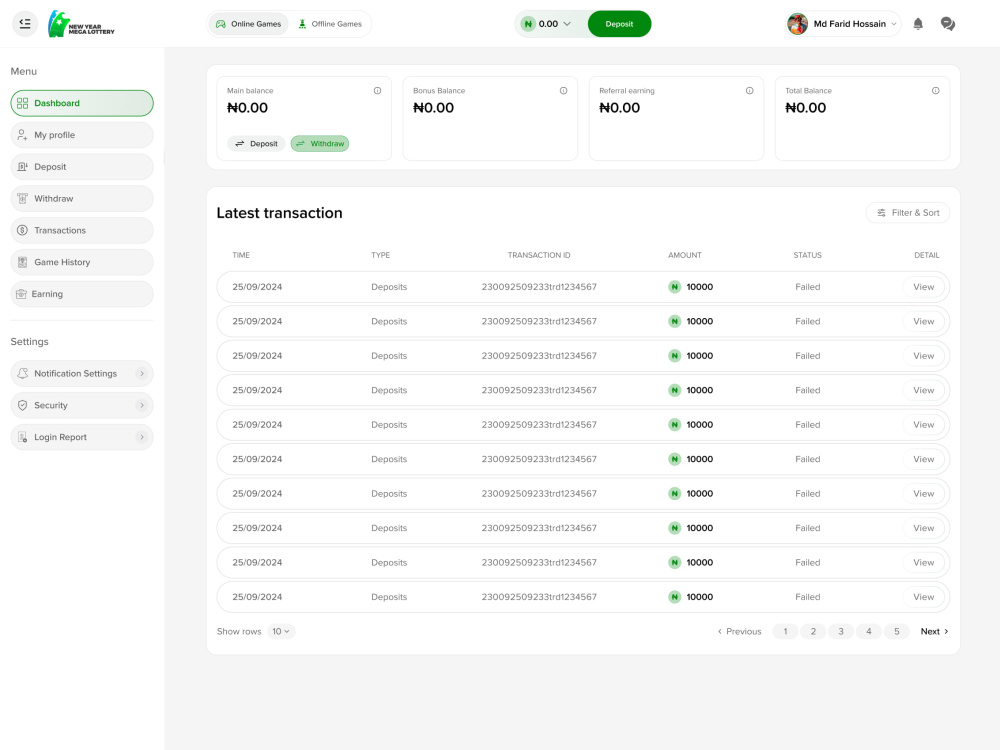Image resolution: width=1000 pixels, height=750 pixels.
Task: Click Deposit button in Main balance card
Action: [x=256, y=143]
